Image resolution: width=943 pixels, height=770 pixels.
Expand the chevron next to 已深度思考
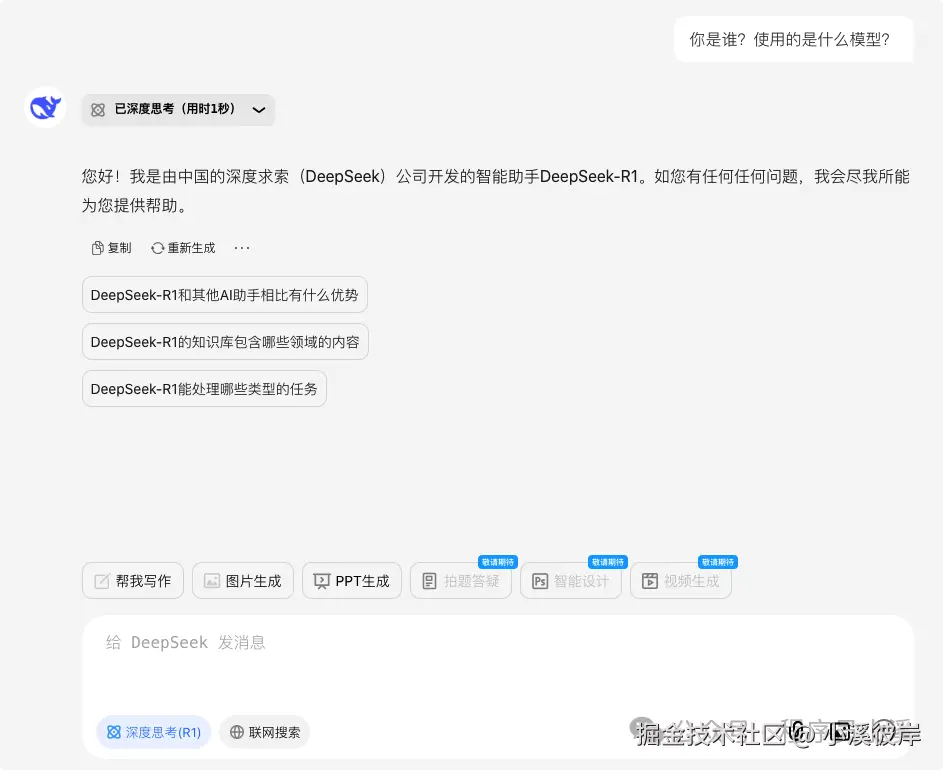259,110
